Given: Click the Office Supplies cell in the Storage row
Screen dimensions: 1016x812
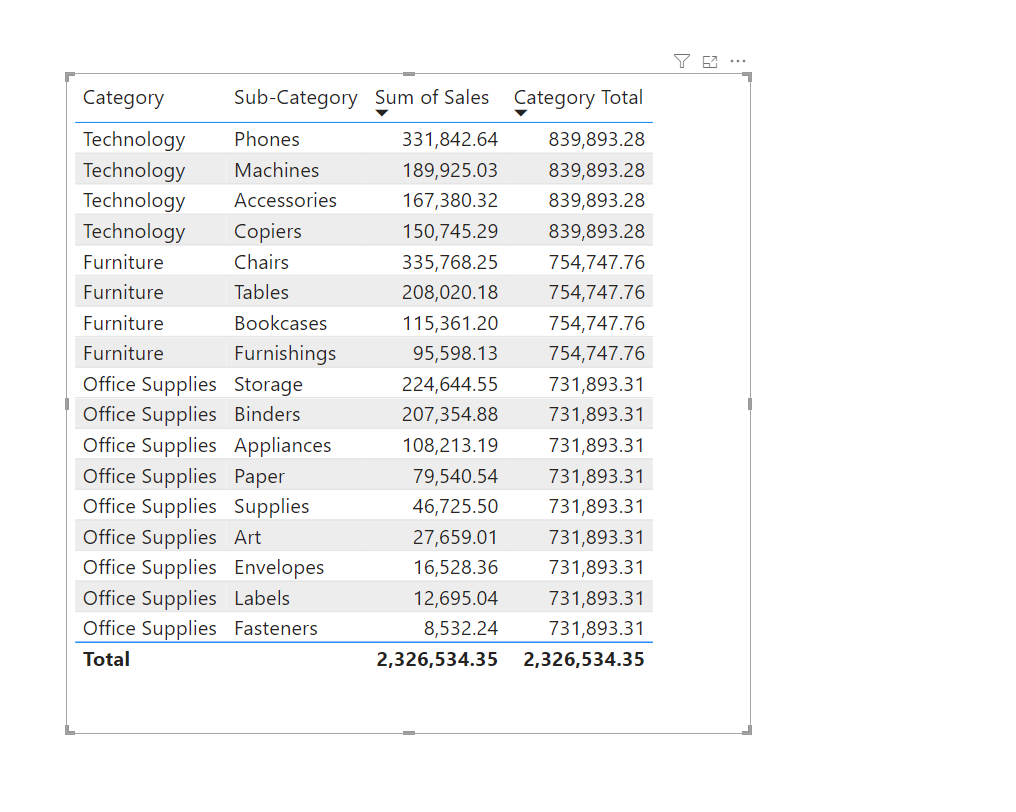Looking at the screenshot, I should [150, 385].
